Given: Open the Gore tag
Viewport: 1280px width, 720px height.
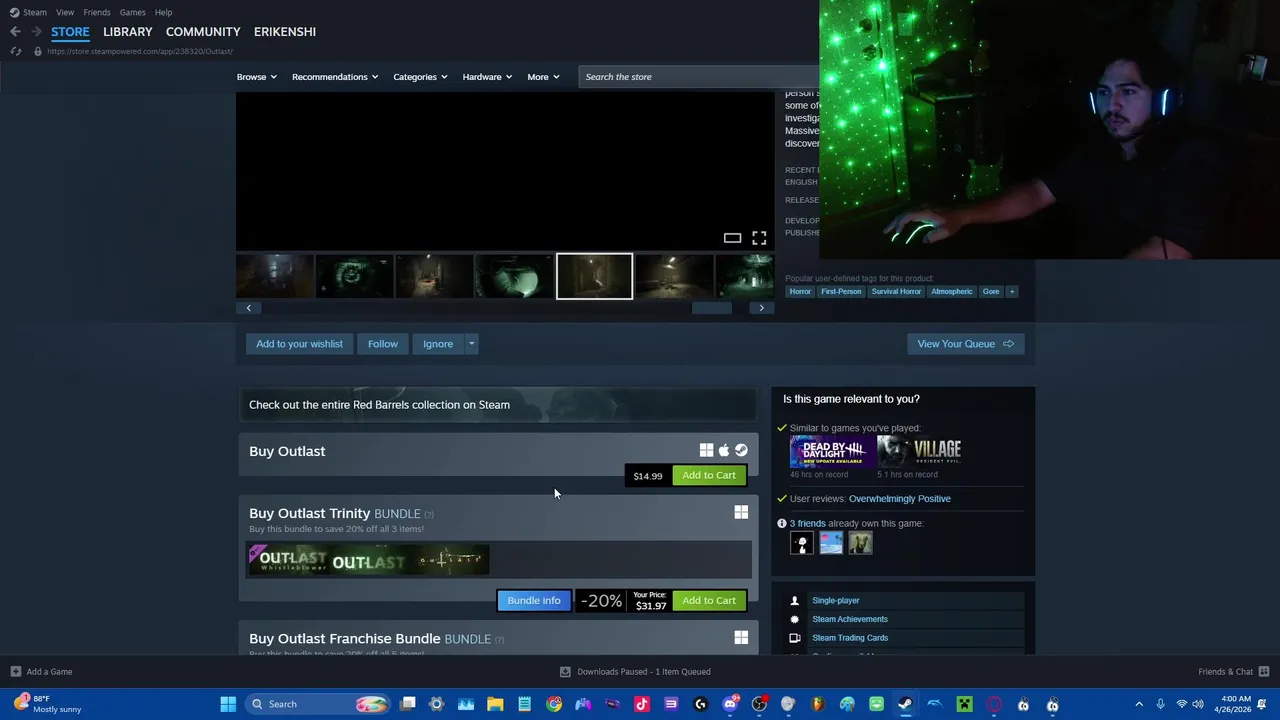Looking at the screenshot, I should [991, 292].
